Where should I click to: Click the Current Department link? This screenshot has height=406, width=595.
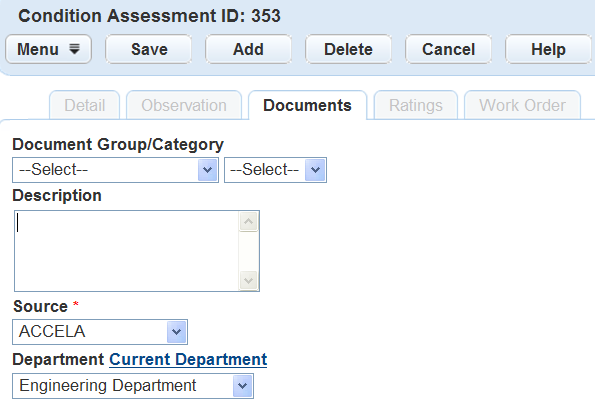pyautogui.click(x=188, y=359)
